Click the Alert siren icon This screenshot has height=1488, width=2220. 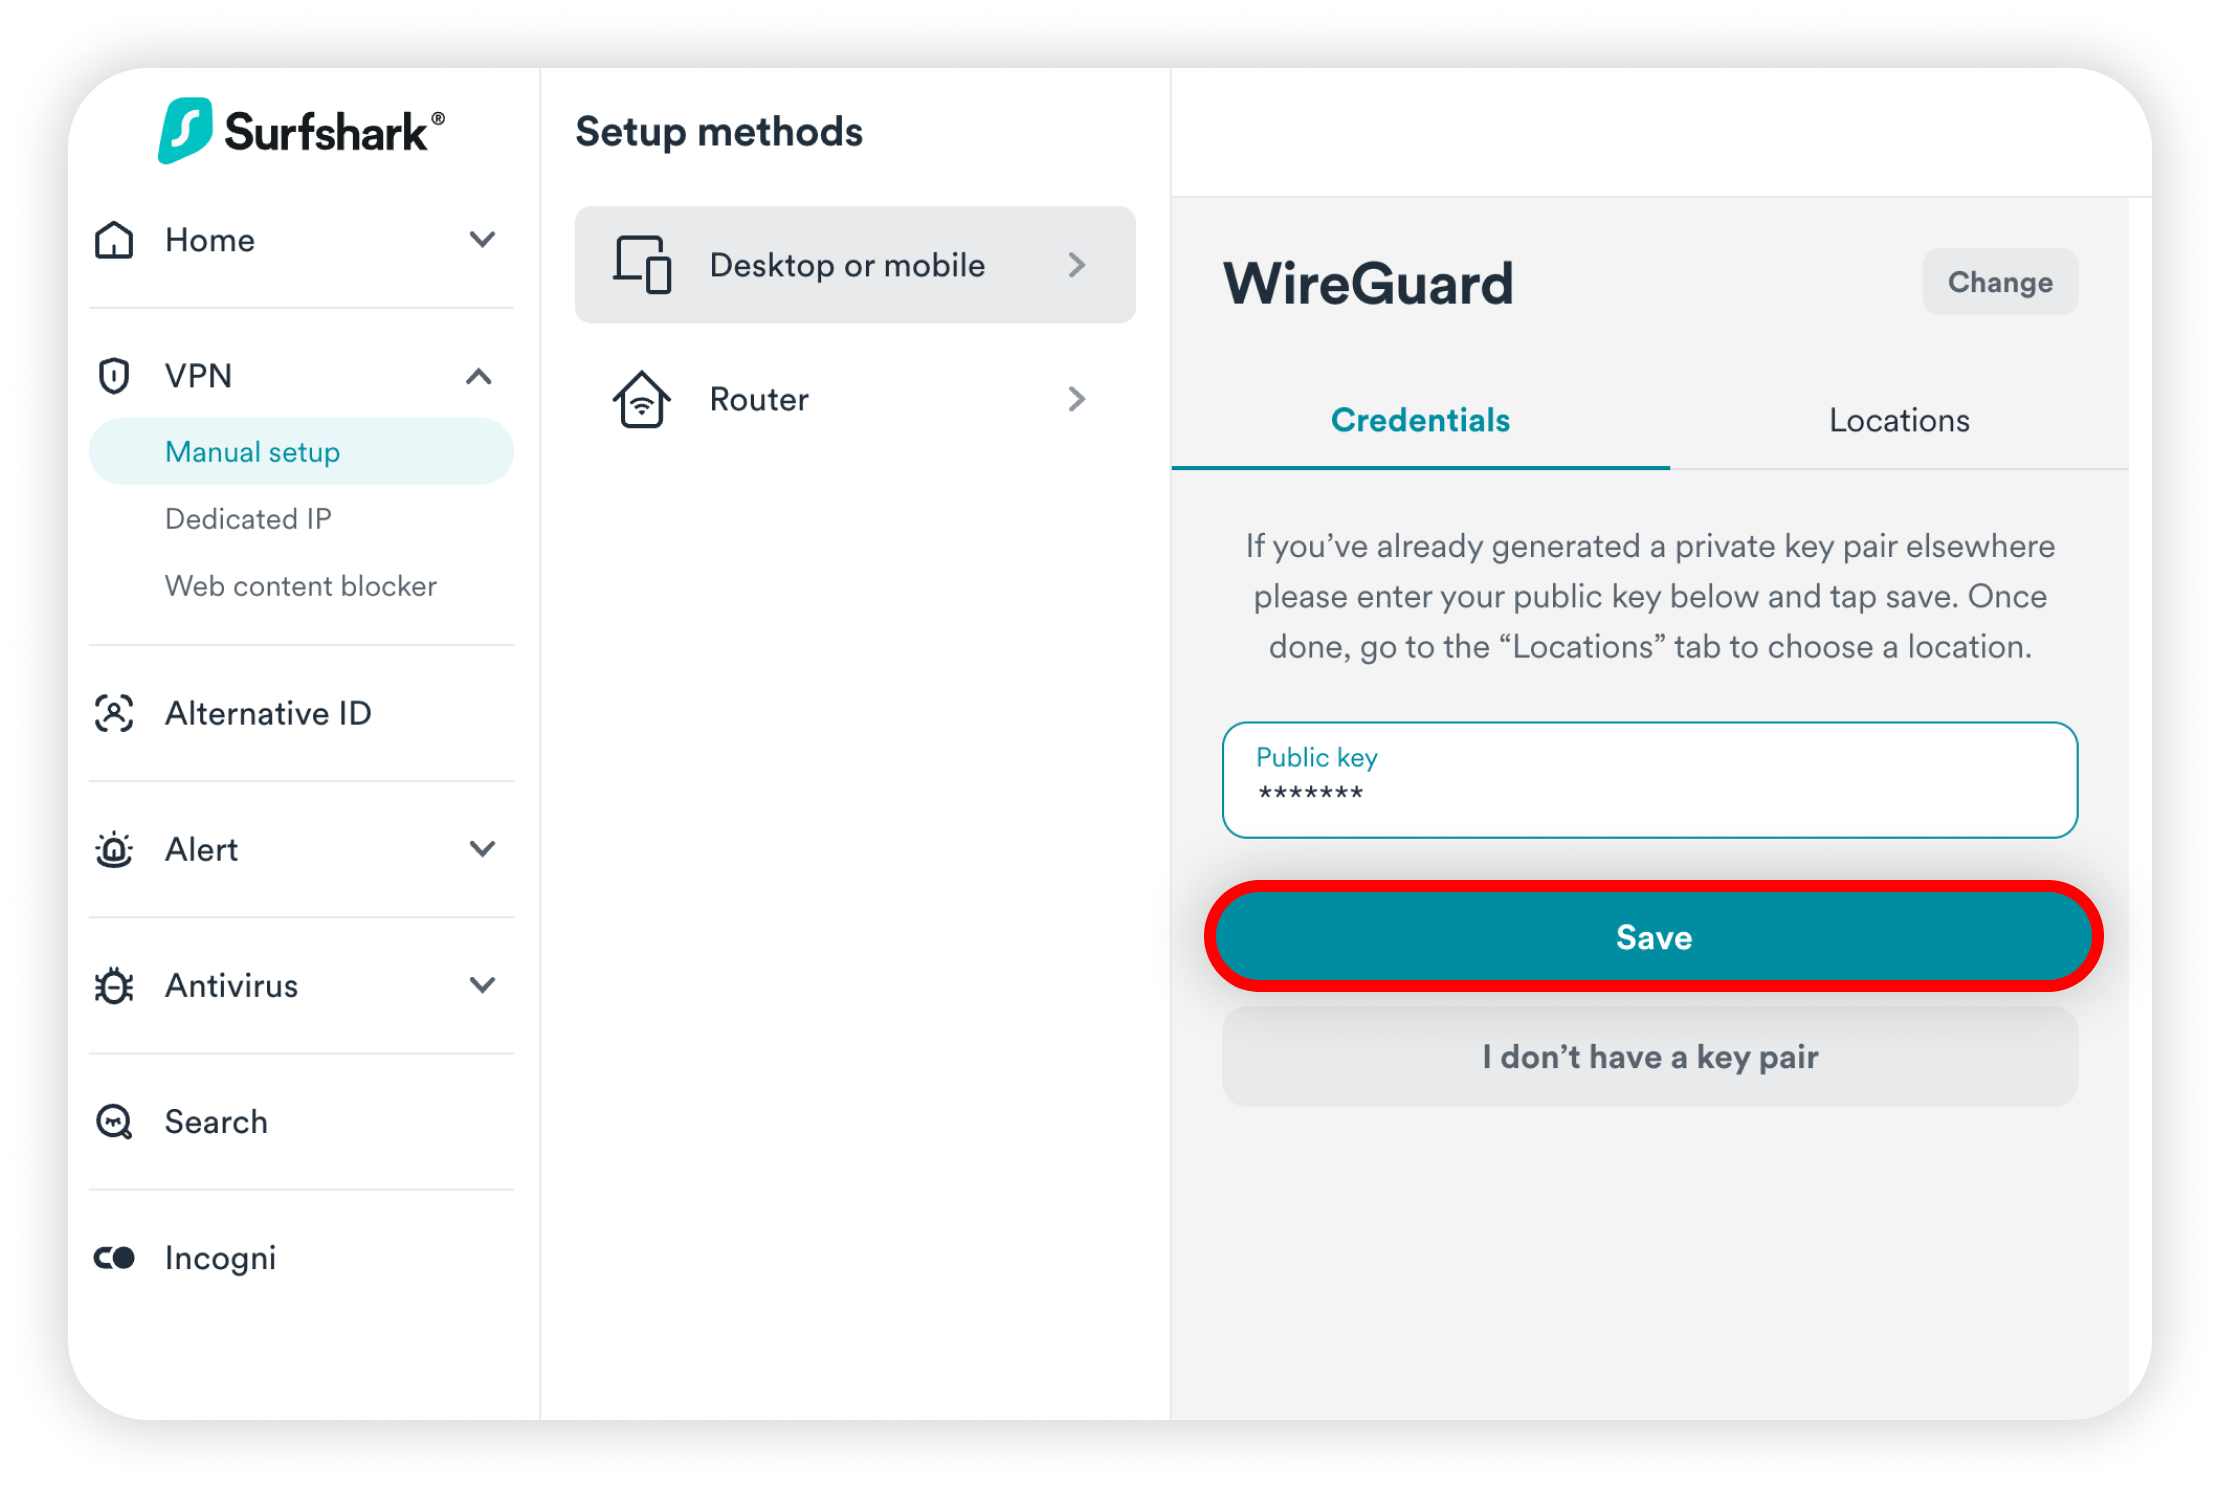(x=114, y=850)
